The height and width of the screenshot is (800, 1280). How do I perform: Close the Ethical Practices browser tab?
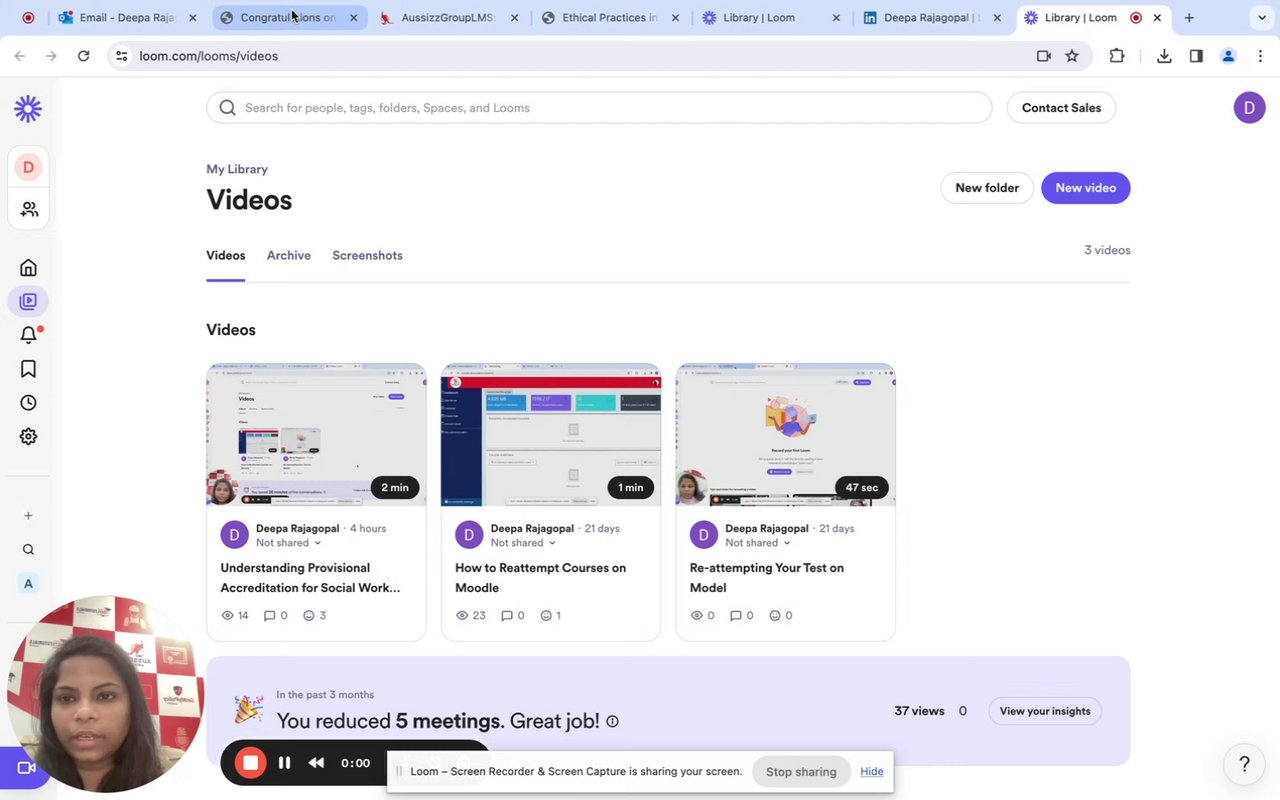pos(676,18)
